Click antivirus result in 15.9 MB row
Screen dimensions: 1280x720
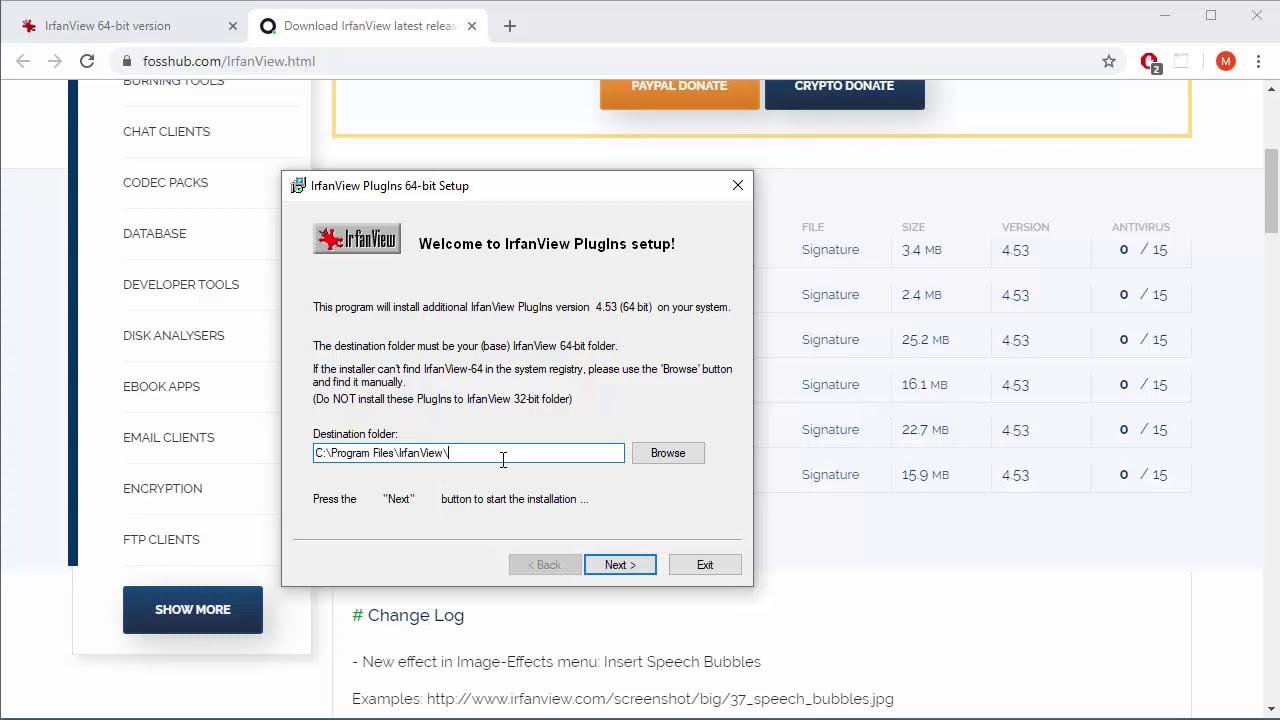click(1143, 475)
